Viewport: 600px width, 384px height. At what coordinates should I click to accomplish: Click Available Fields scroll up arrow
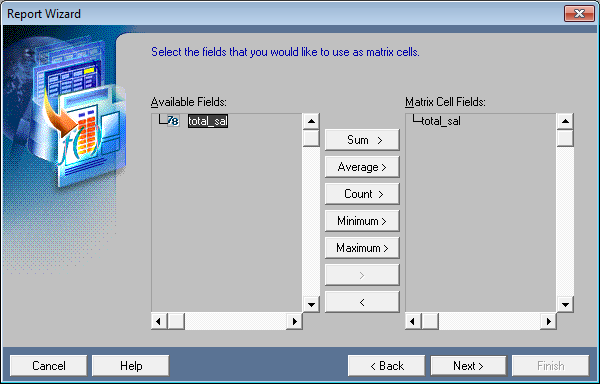[311, 122]
